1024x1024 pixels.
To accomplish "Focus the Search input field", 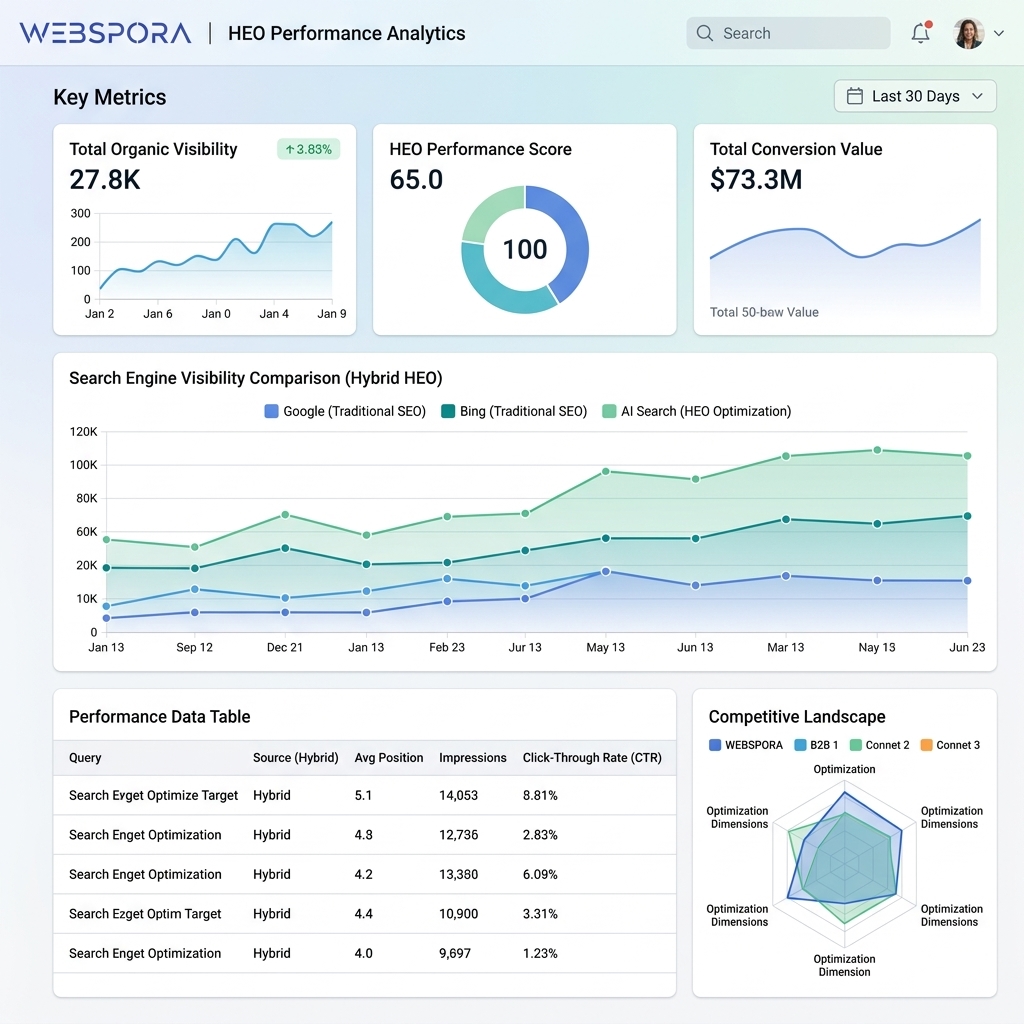I will click(x=788, y=33).
